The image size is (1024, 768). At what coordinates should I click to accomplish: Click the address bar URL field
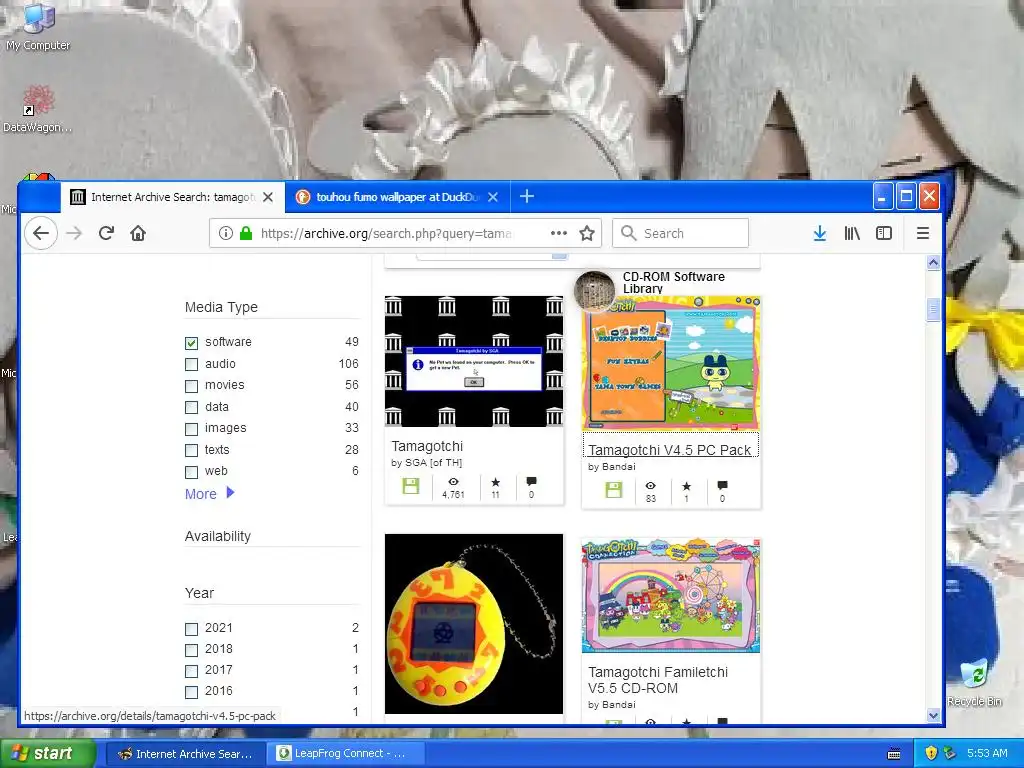coord(385,233)
